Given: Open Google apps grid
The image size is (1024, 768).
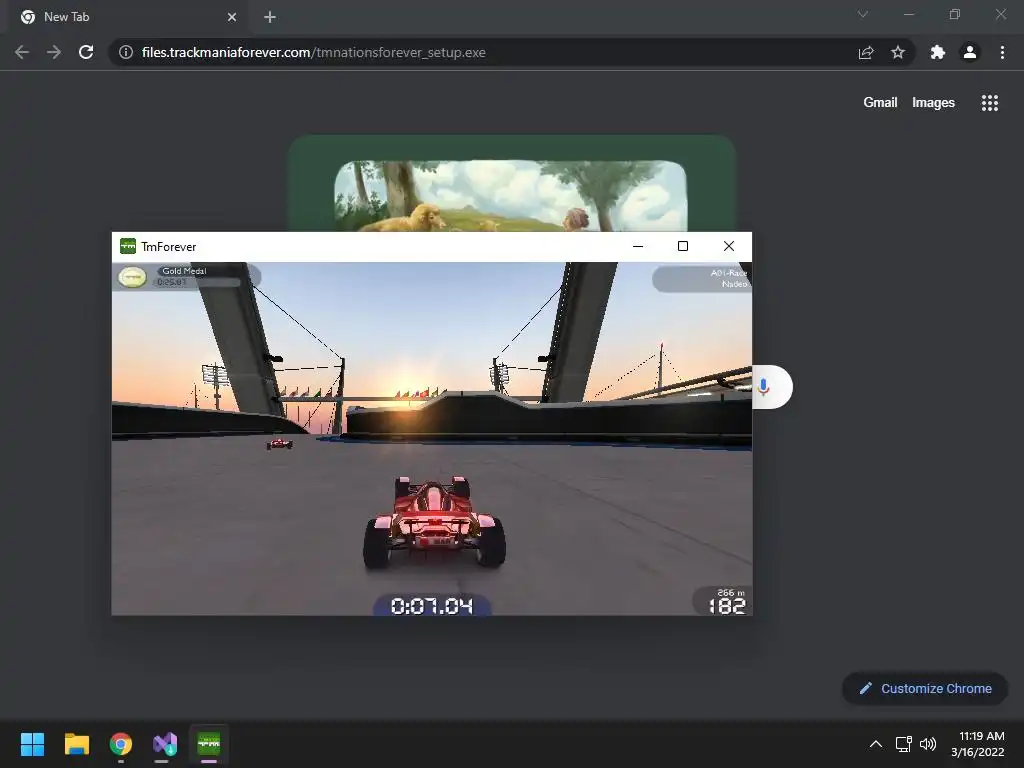Looking at the screenshot, I should pos(989,103).
